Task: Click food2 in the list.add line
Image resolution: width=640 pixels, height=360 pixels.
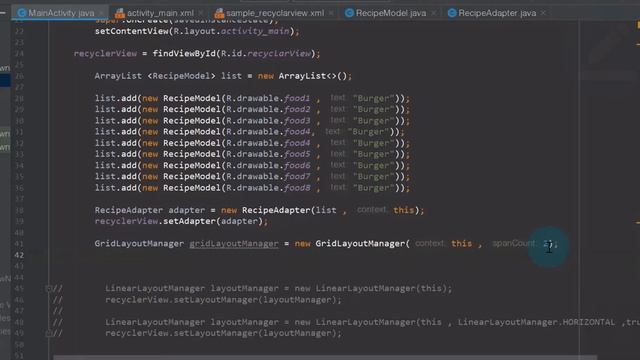Action: [297, 109]
